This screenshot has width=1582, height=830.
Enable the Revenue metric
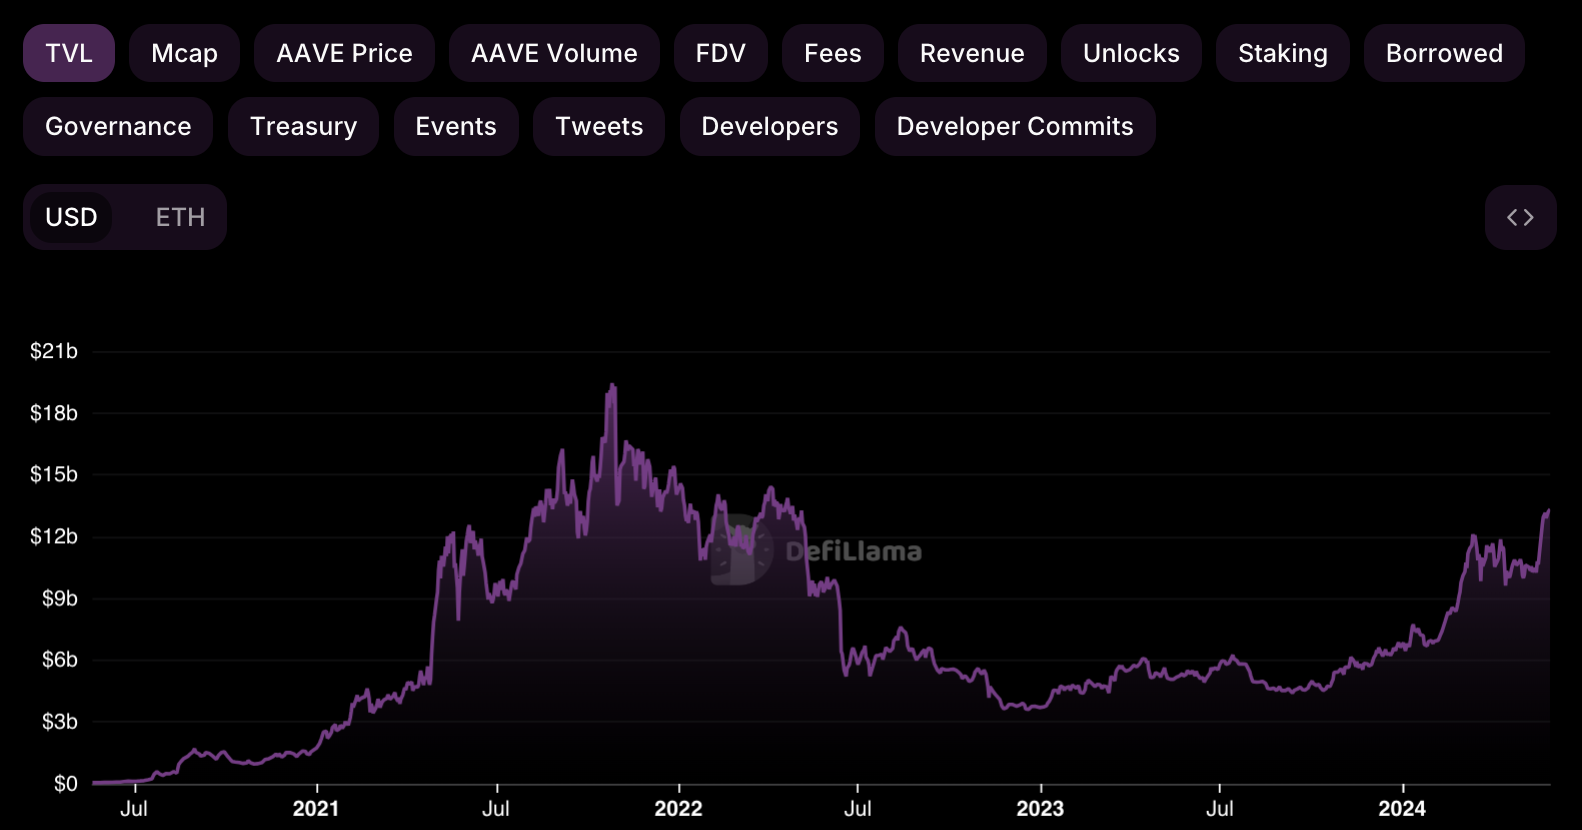(972, 53)
